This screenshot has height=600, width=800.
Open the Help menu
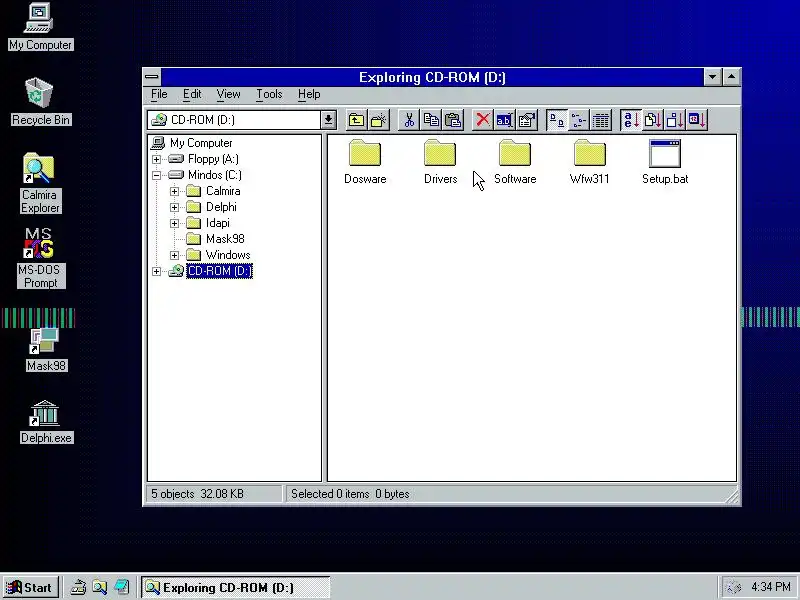coord(309,94)
